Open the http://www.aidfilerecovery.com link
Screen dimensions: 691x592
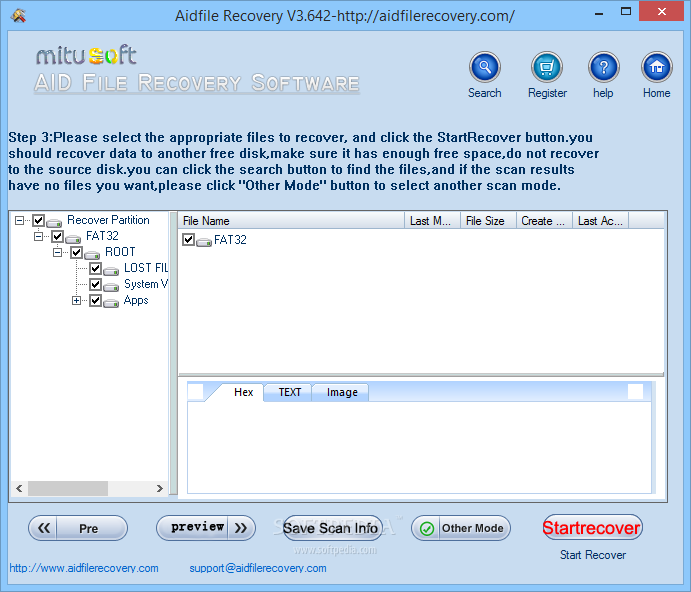point(84,568)
